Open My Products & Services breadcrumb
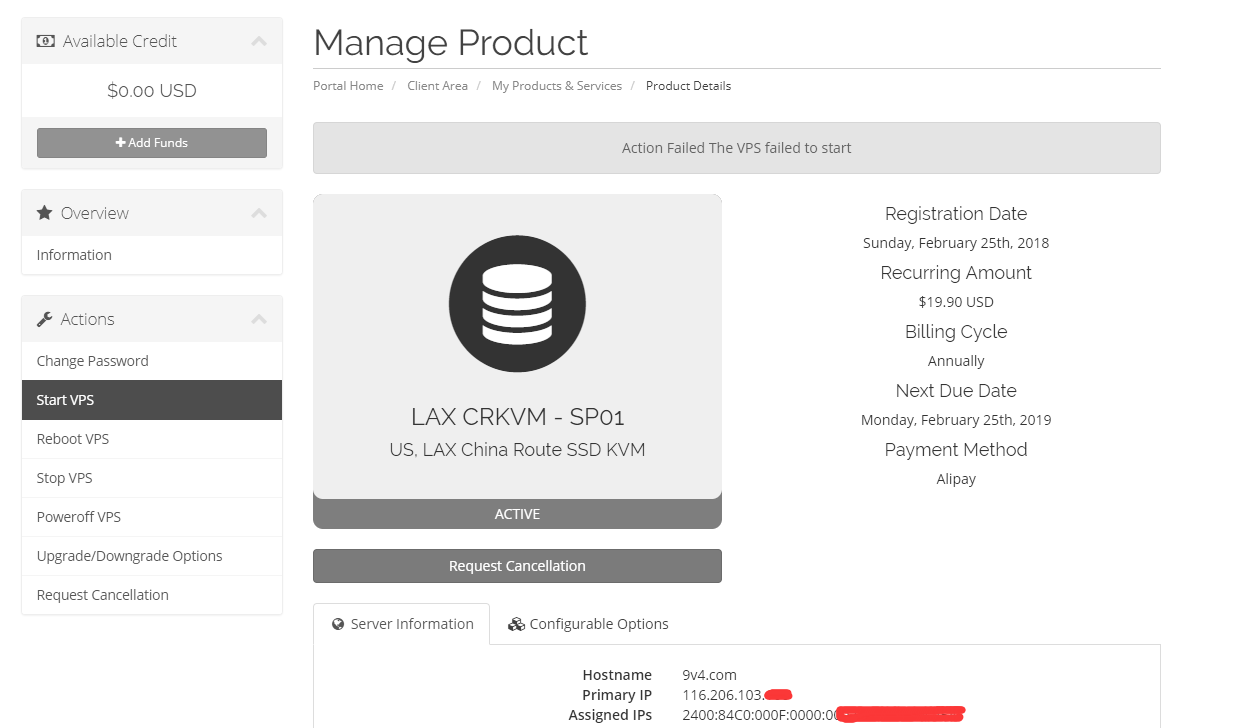Image resolution: width=1258 pixels, height=728 pixels. (x=556, y=86)
